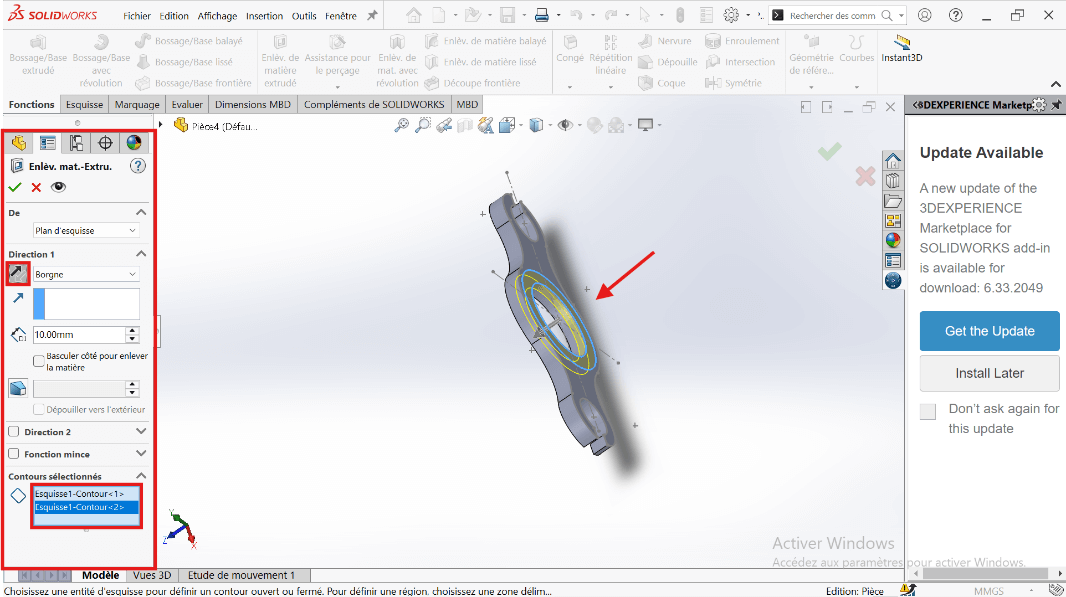This screenshot has width=1066, height=597.
Task: Click the Get the Update button
Action: click(989, 331)
